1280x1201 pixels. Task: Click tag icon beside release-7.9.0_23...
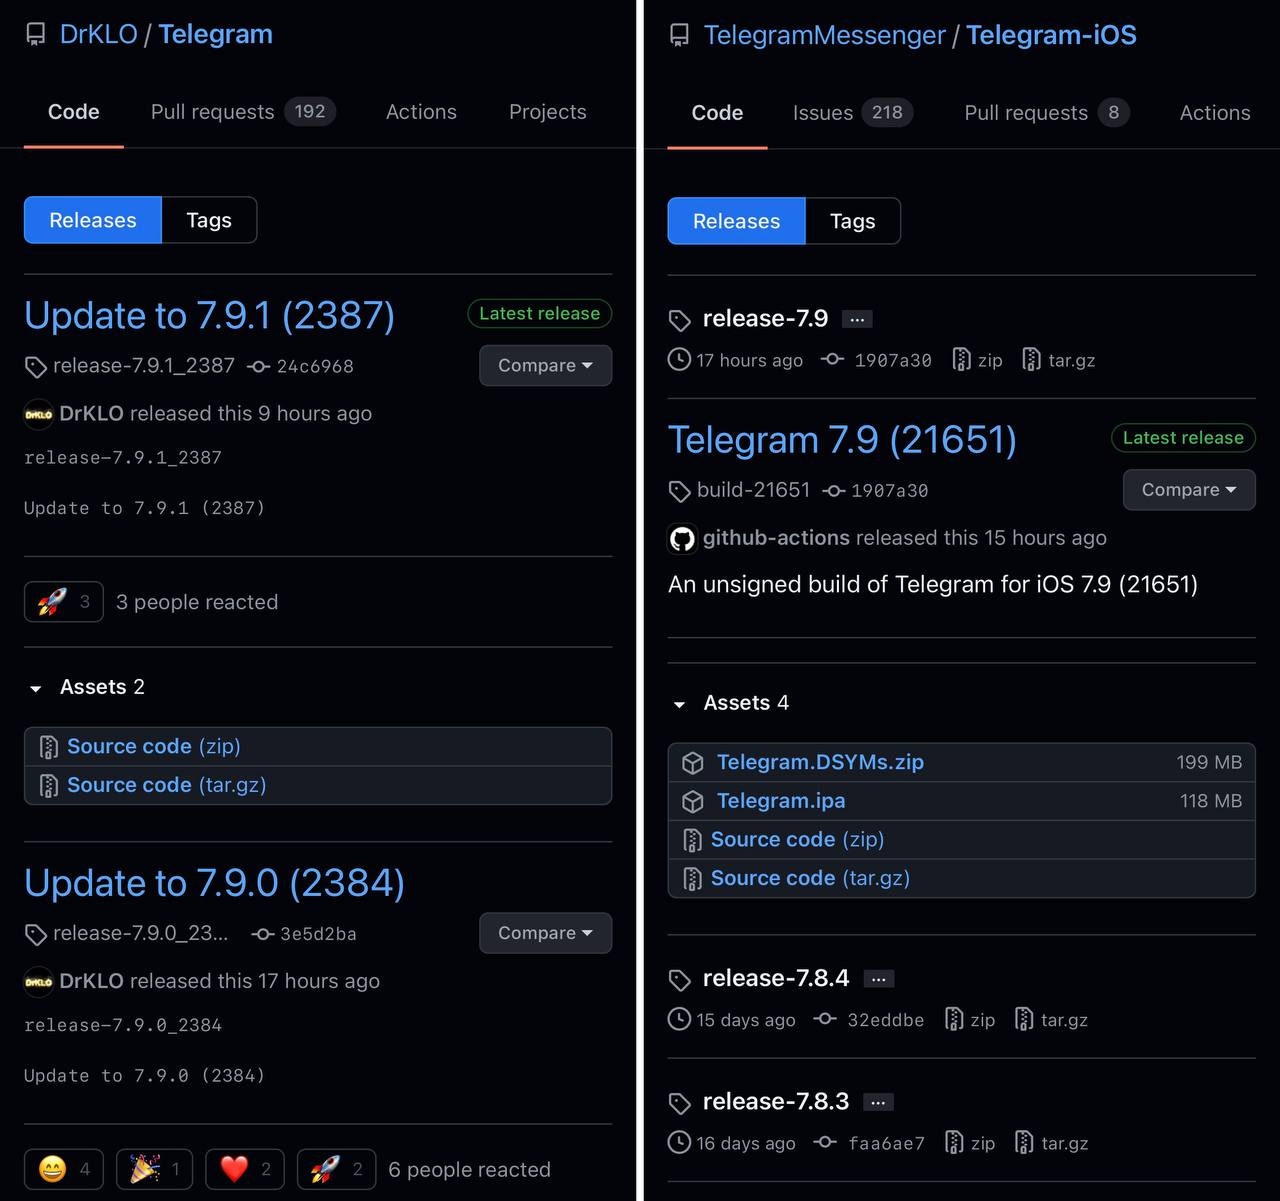pyautogui.click(x=36, y=935)
